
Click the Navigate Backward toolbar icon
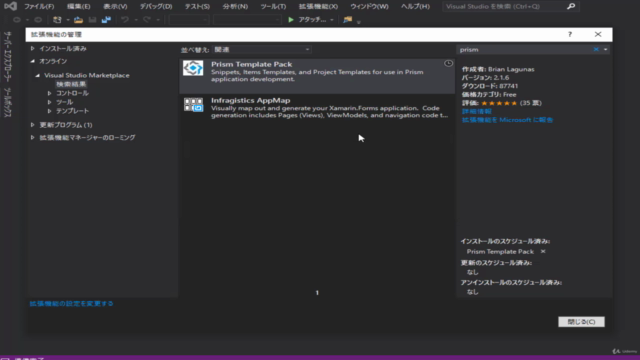pyautogui.click(x=17, y=20)
